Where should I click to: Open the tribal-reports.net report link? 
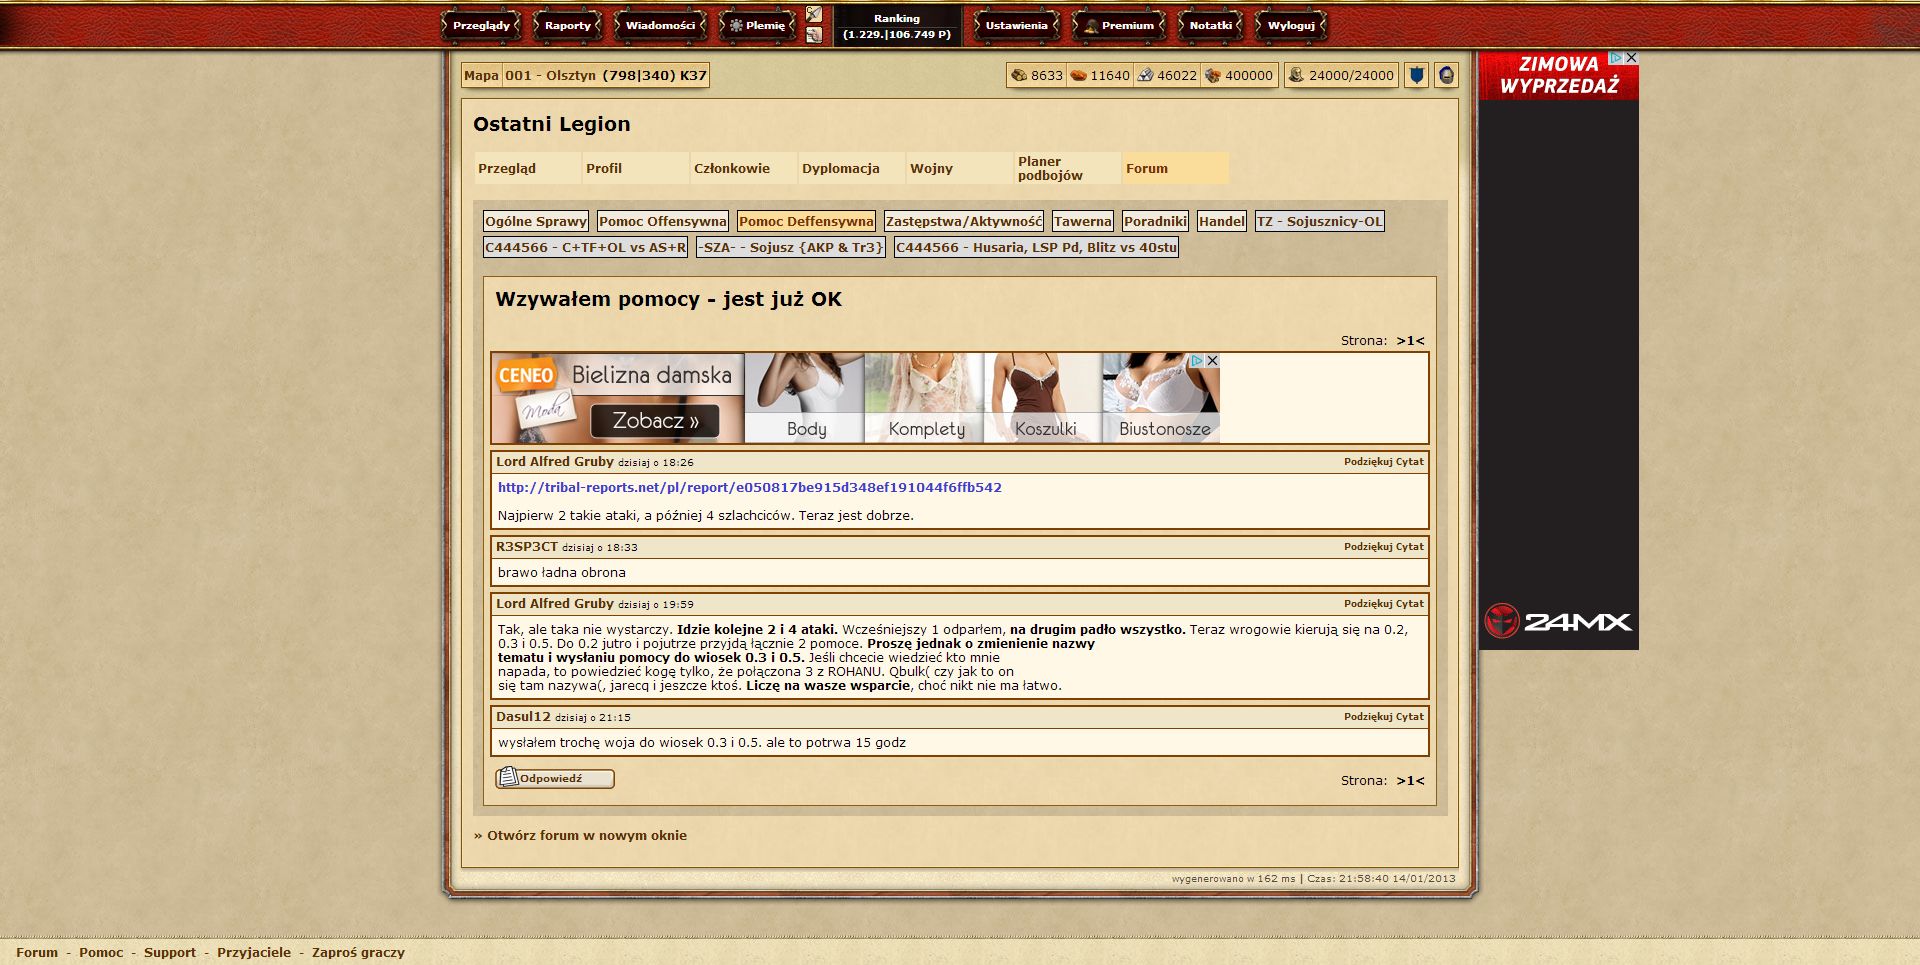point(749,488)
